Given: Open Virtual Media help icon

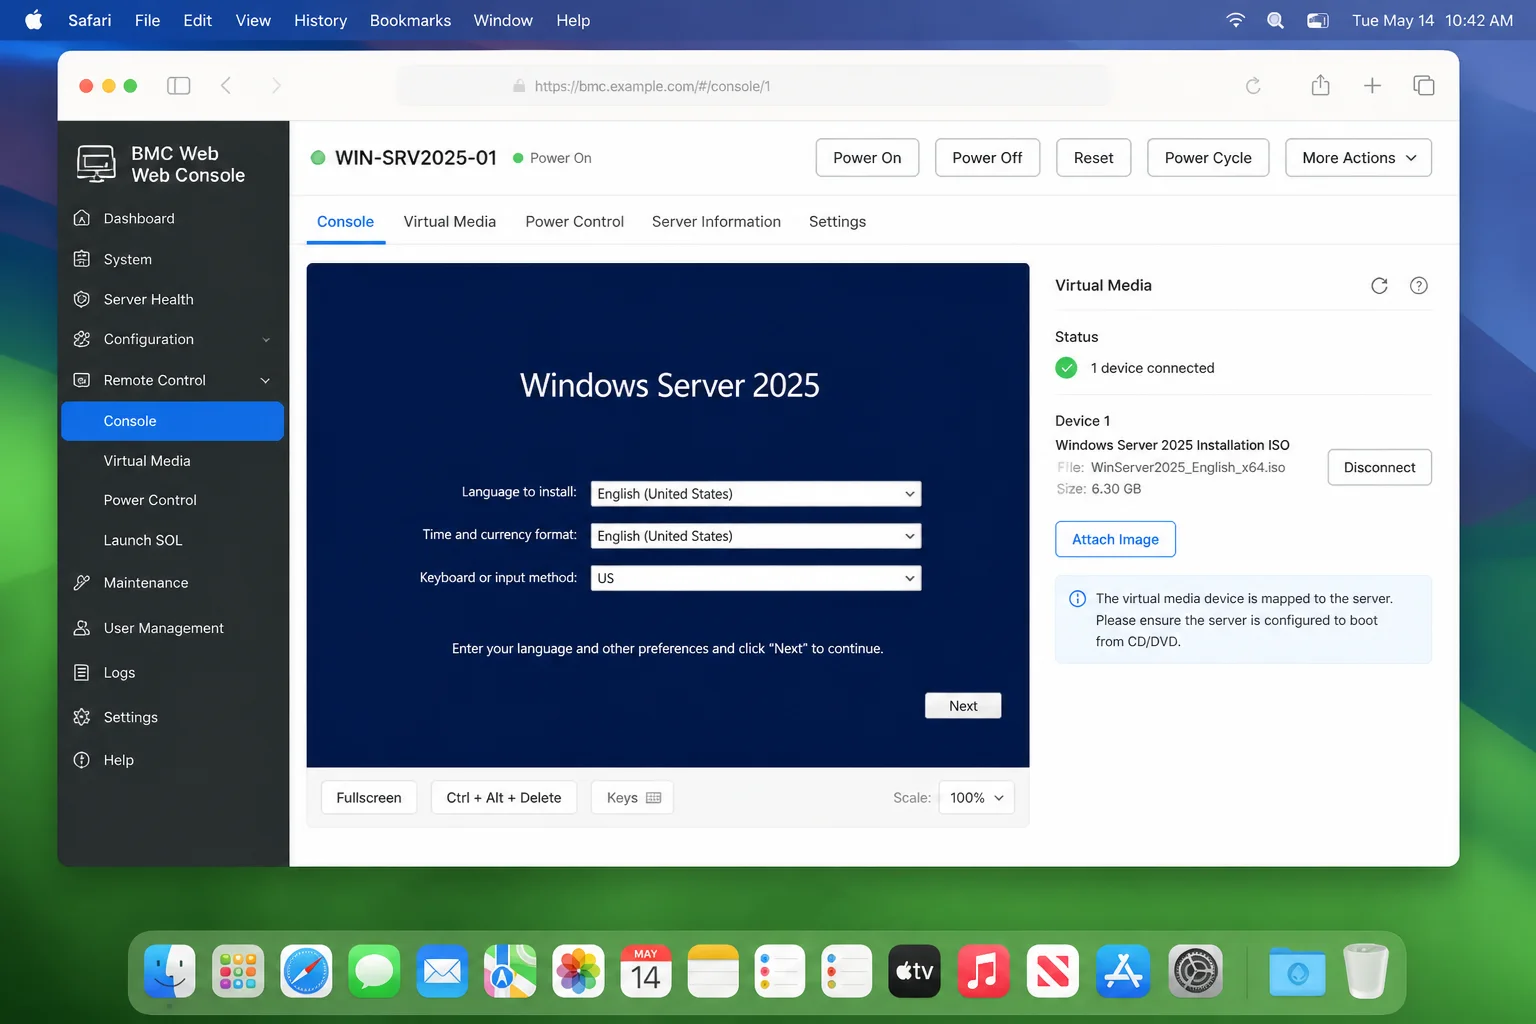Looking at the screenshot, I should (1418, 286).
